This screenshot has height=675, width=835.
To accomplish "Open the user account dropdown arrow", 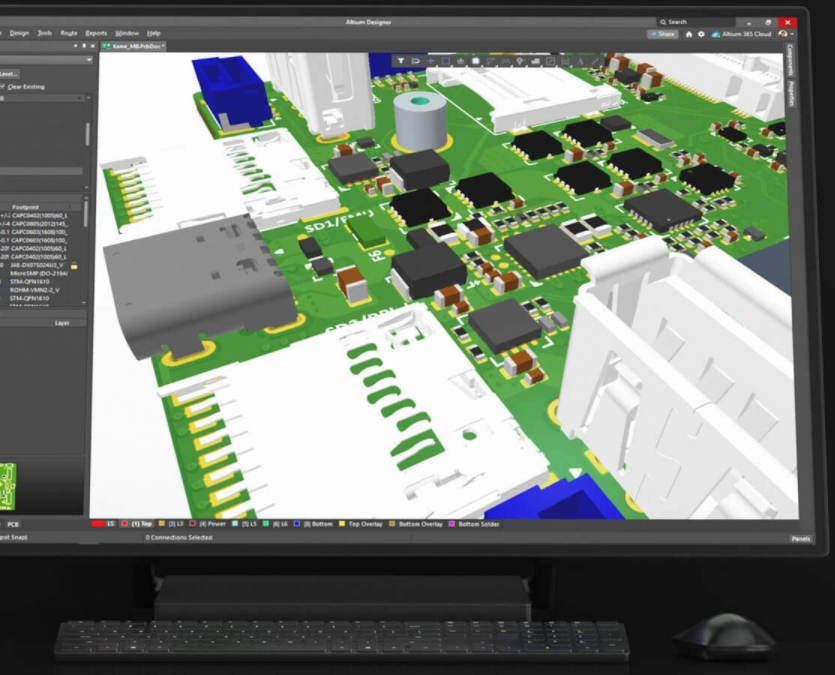I will coord(792,34).
